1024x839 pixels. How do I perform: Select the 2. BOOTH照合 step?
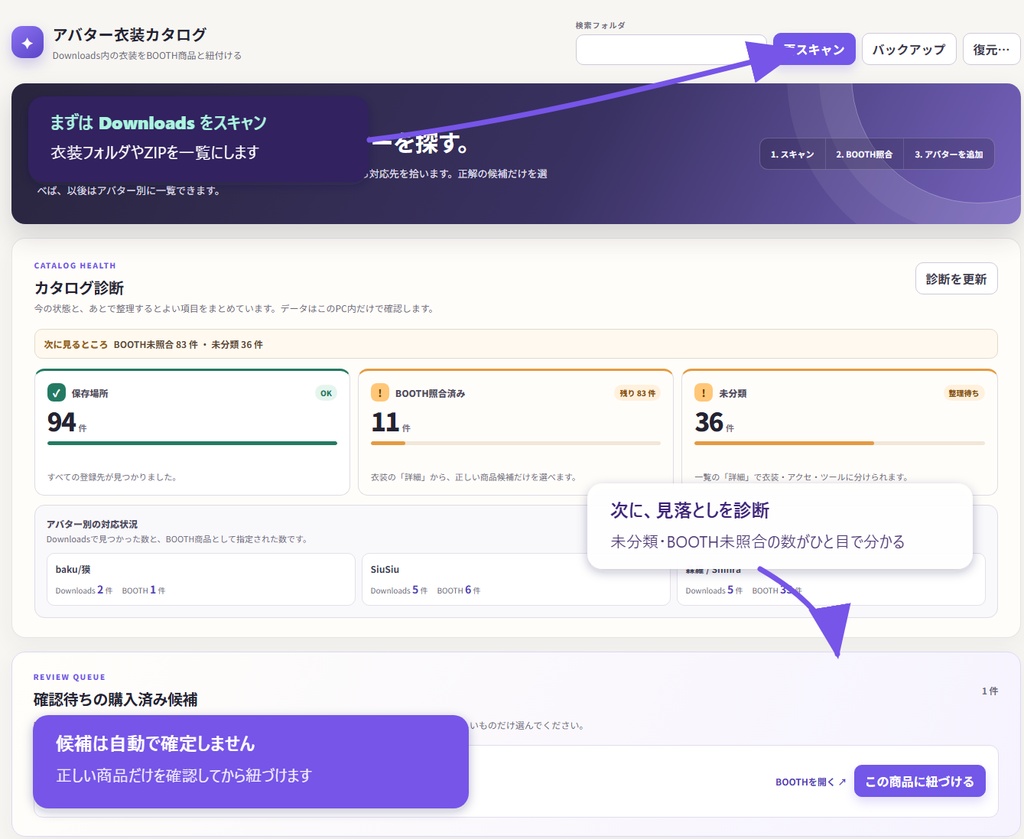(x=864, y=154)
